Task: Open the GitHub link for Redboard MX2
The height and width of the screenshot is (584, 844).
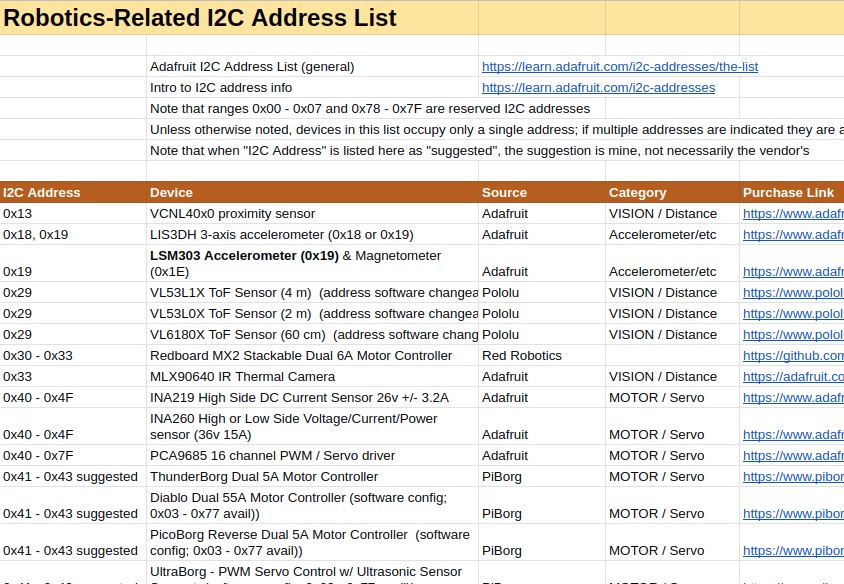Action: click(792, 356)
